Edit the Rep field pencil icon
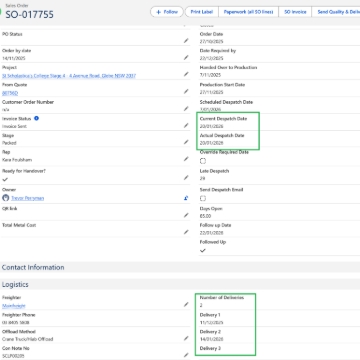 (186, 159)
